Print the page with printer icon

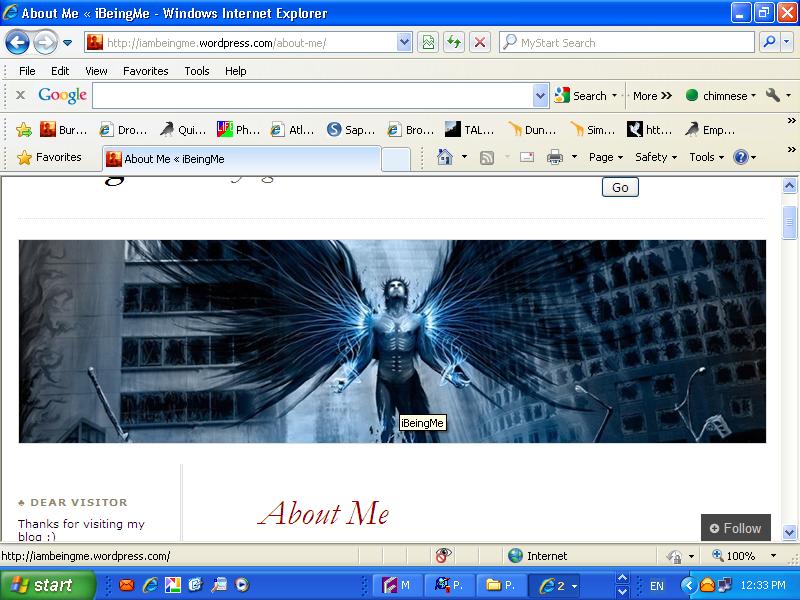pos(555,157)
